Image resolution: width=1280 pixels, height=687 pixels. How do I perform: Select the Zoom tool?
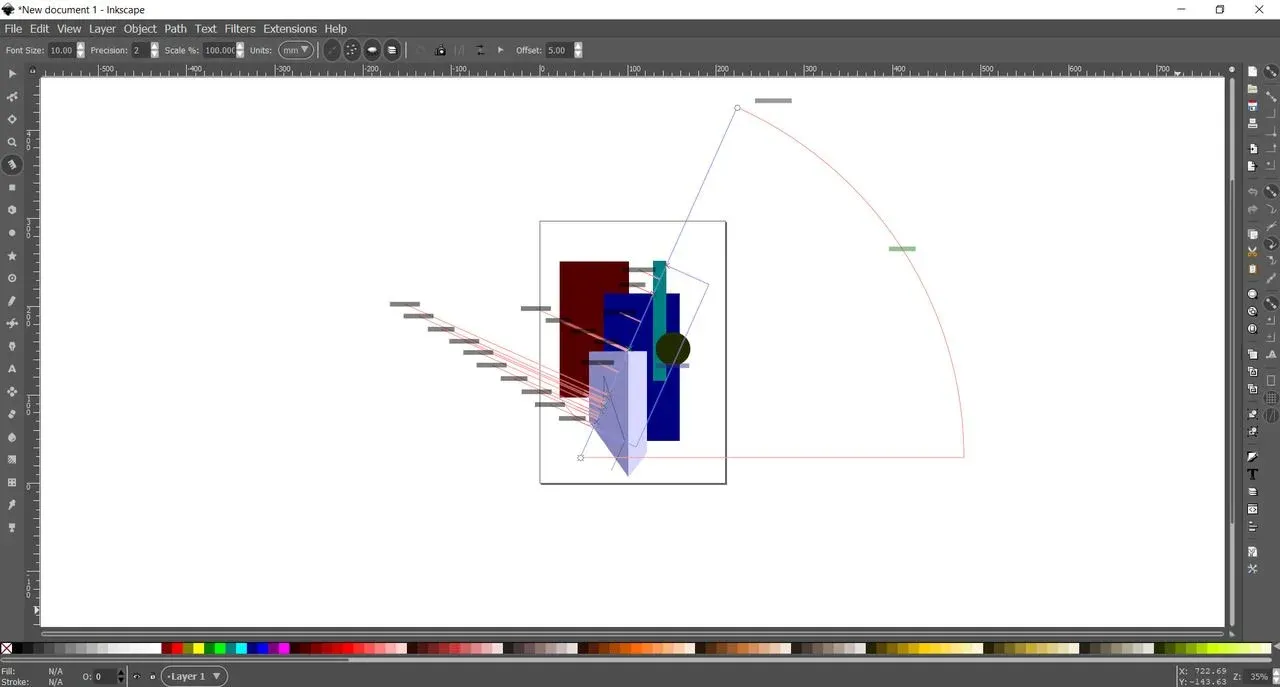click(x=12, y=142)
